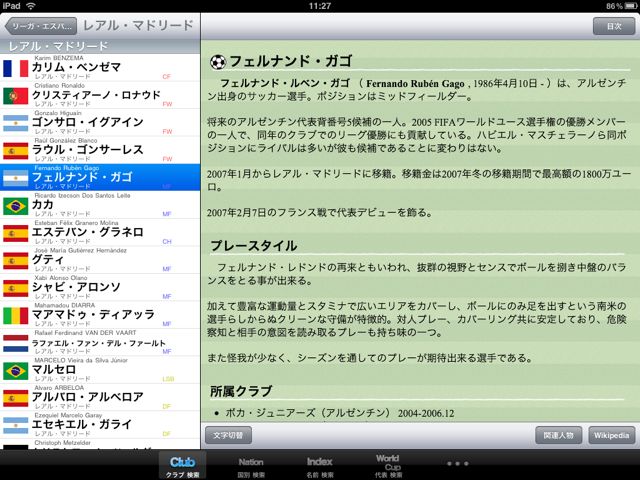This screenshot has width=640, height=480.
Task: Go back to リーガ・エスパ... league list
Action: coord(41,26)
